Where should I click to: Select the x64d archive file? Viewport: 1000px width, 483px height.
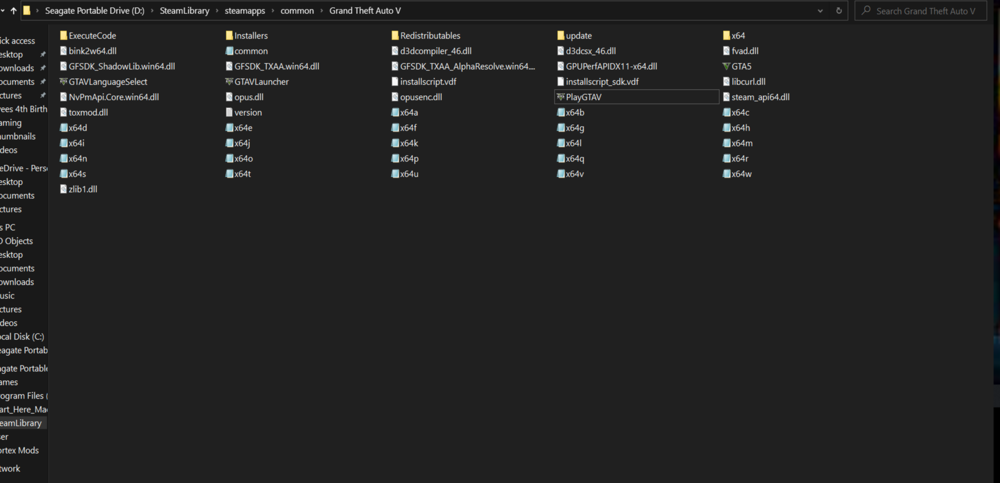click(73, 128)
